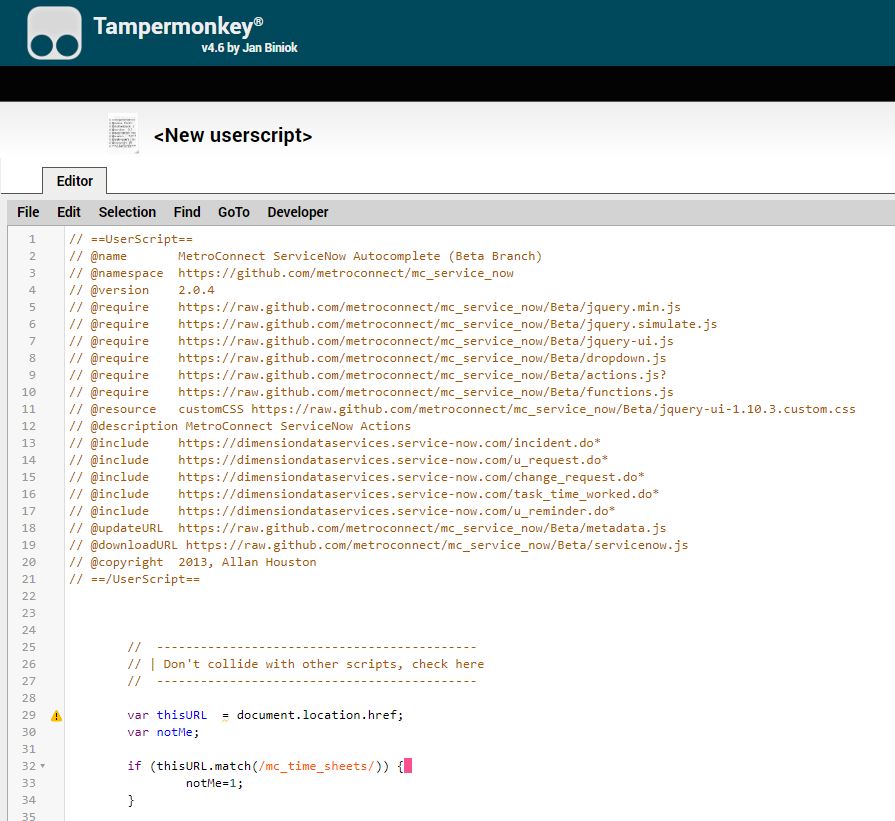This screenshot has width=895, height=821.
Task: Click the dashed comment line 27
Action: point(302,681)
